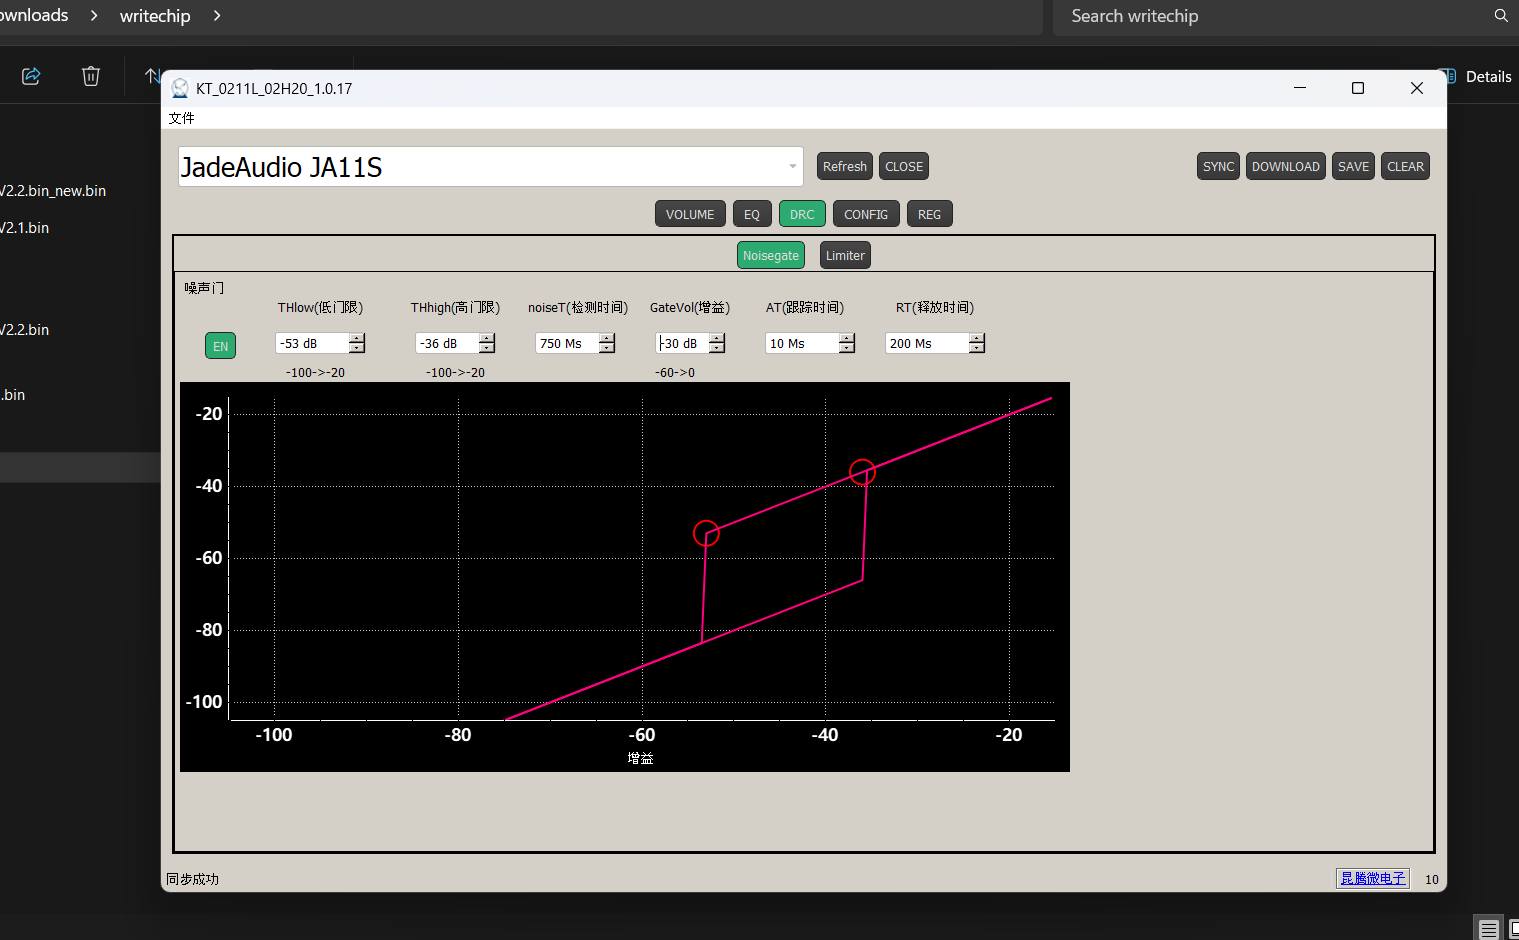Click the 同步成功 status bar text

tap(192, 879)
